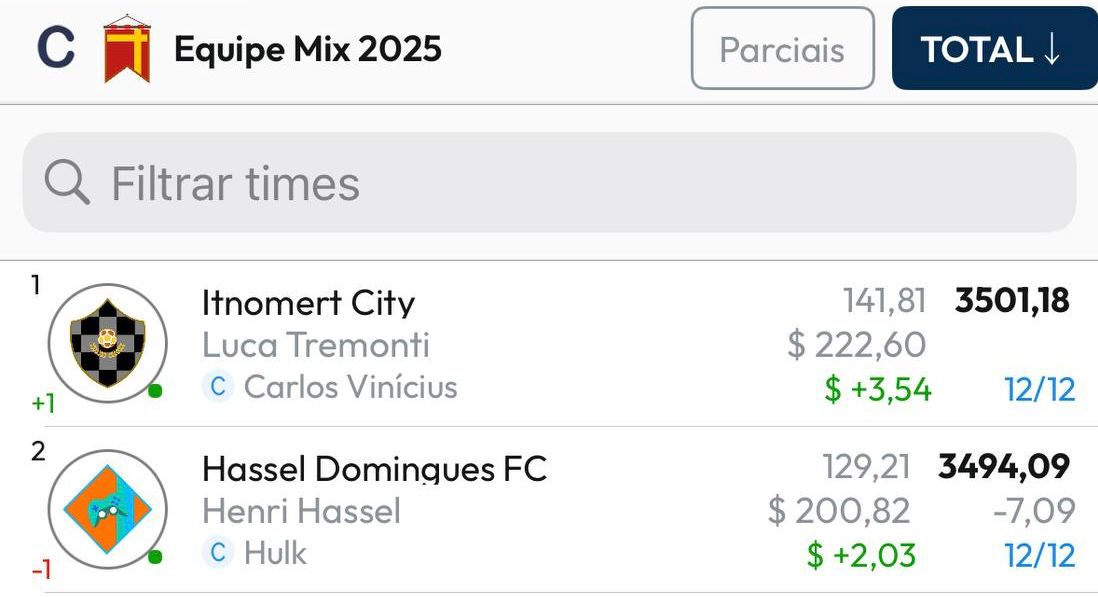Screen dimensions: 1098x597
Task: Toggle TOTAL sort order button
Action: tap(993, 49)
